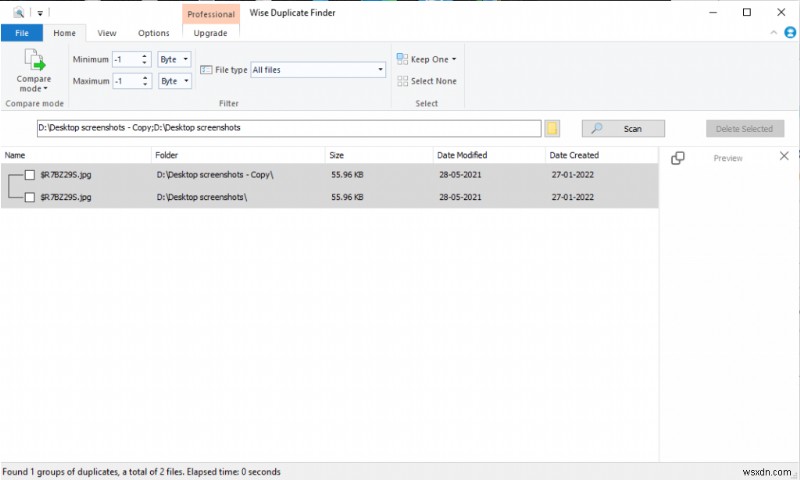Click the copy icon in preview panel

click(678, 158)
